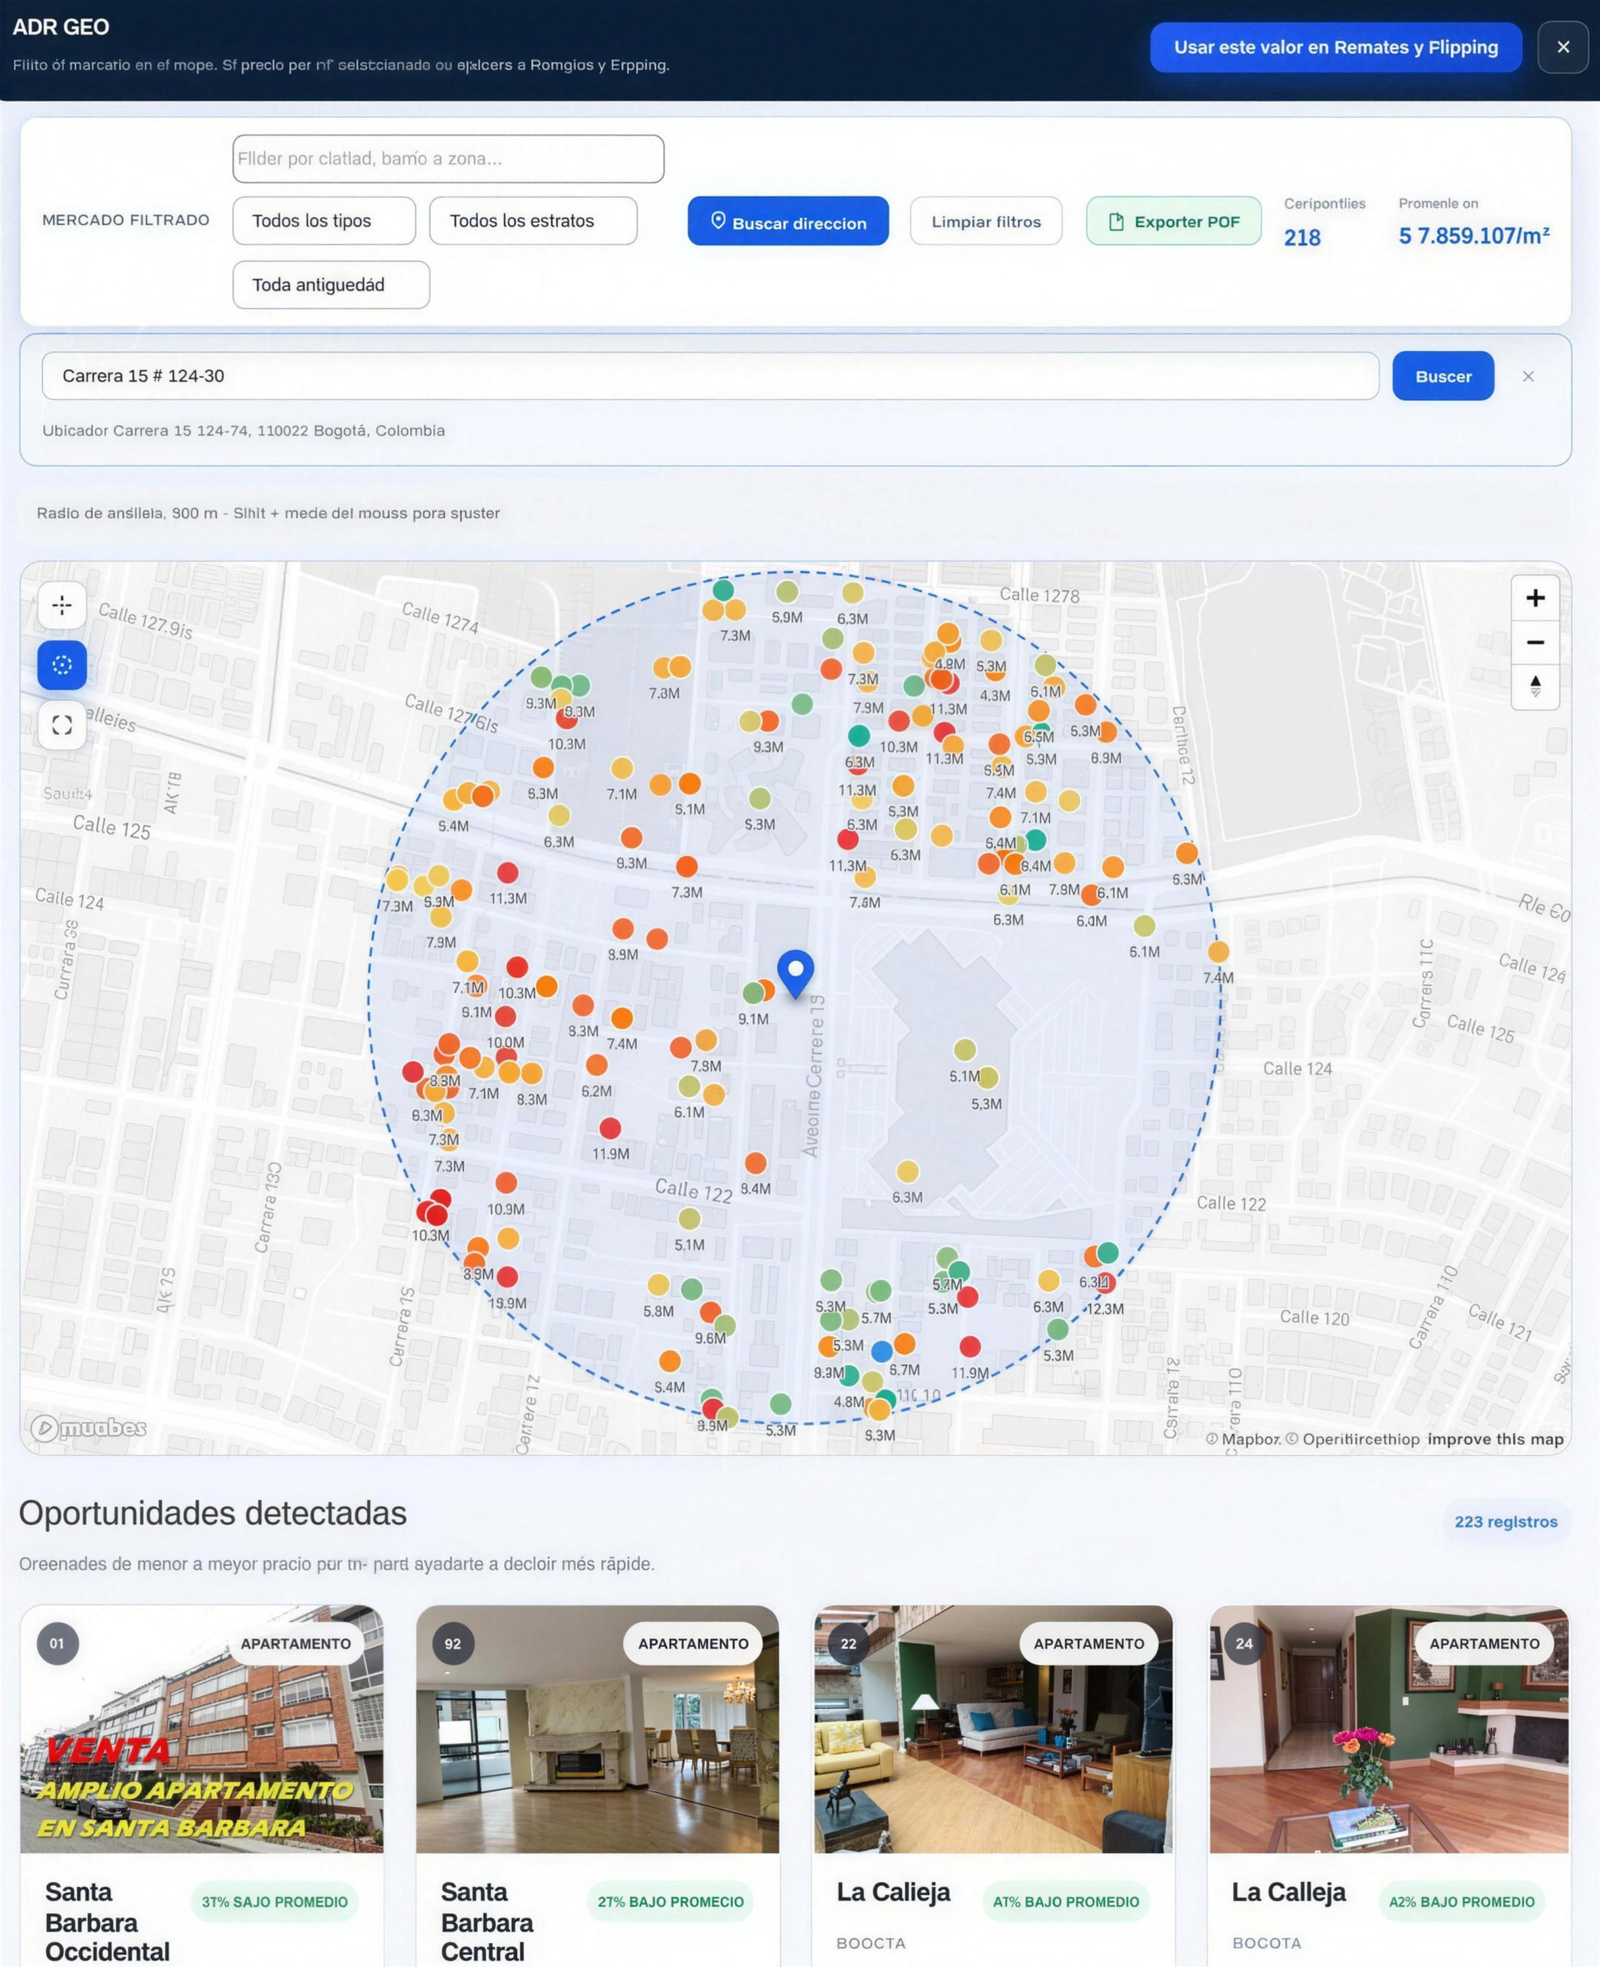Viewport: 1600px width, 1967px height.
Task: Click the fullscreen map icon
Action: pos(62,725)
